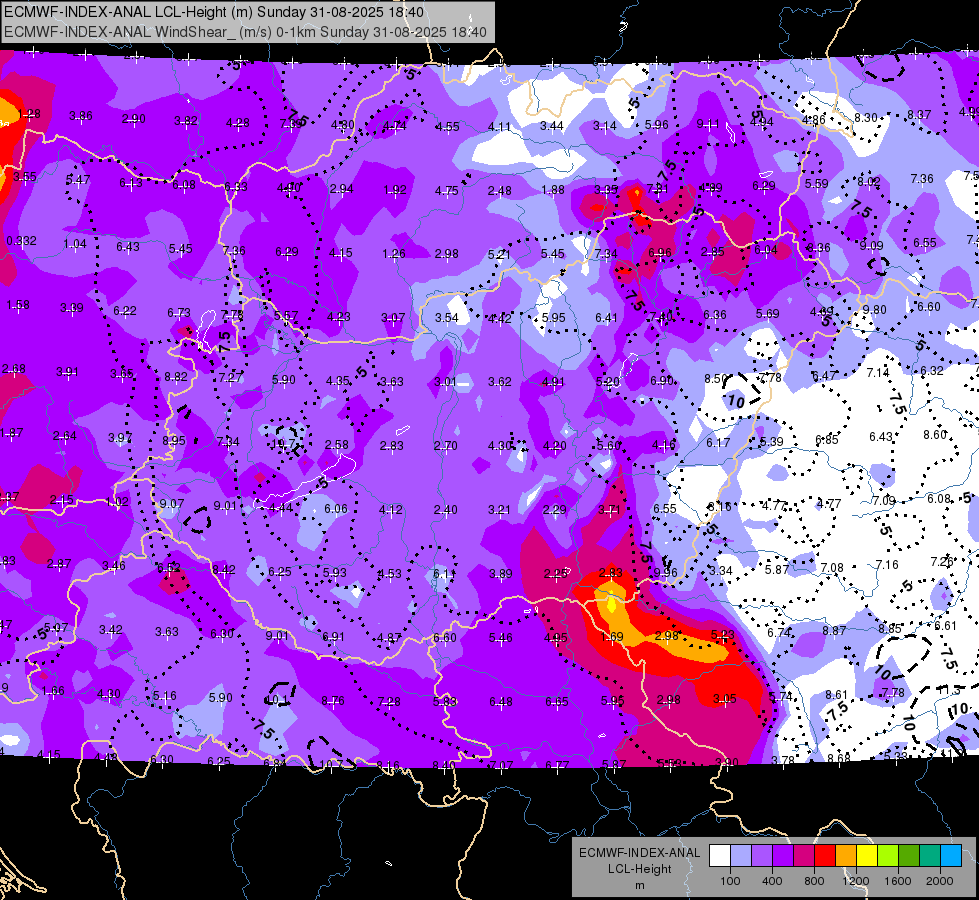This screenshot has height=900, width=979.
Task: Click the wind shear value 19.7
Action: tap(283, 444)
